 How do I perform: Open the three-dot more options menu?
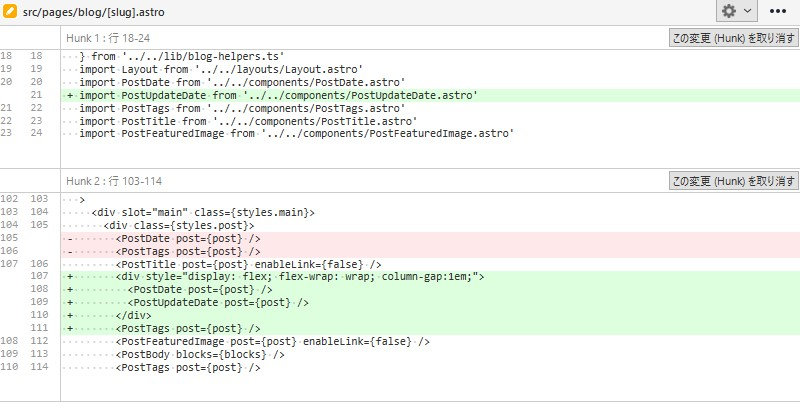tap(778, 11)
